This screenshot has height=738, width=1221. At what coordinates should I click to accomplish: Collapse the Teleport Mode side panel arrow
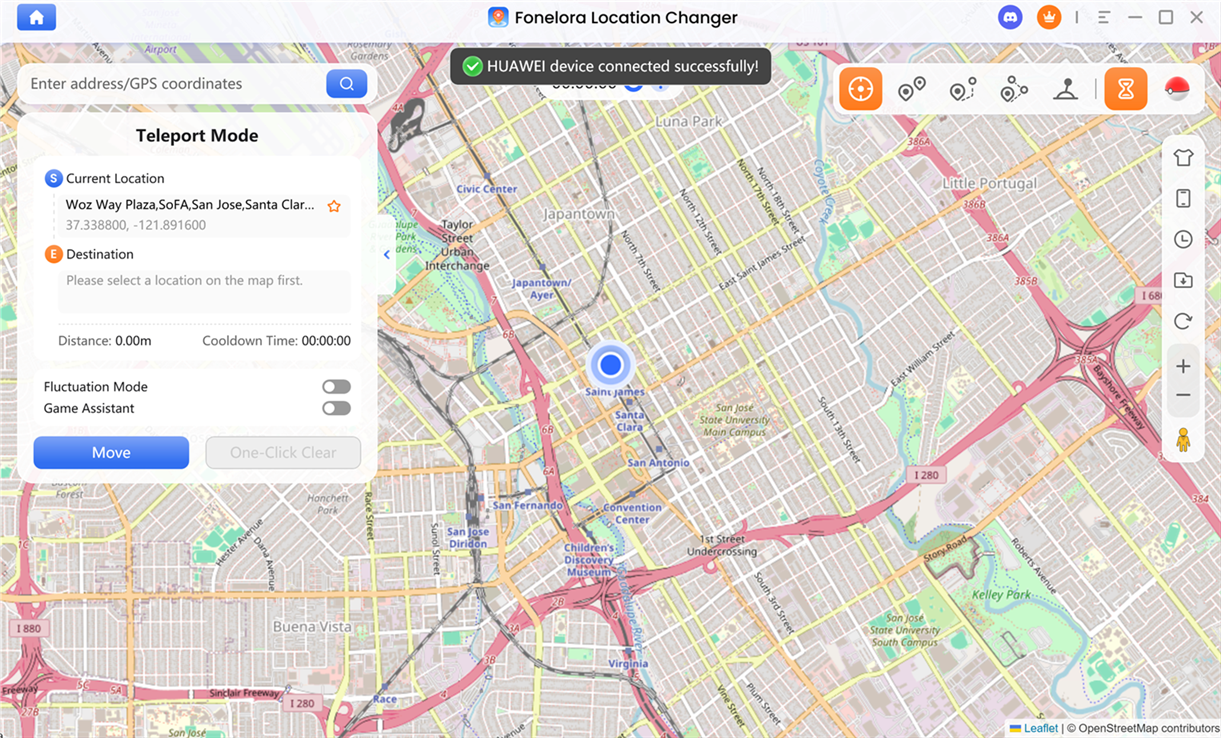point(387,255)
